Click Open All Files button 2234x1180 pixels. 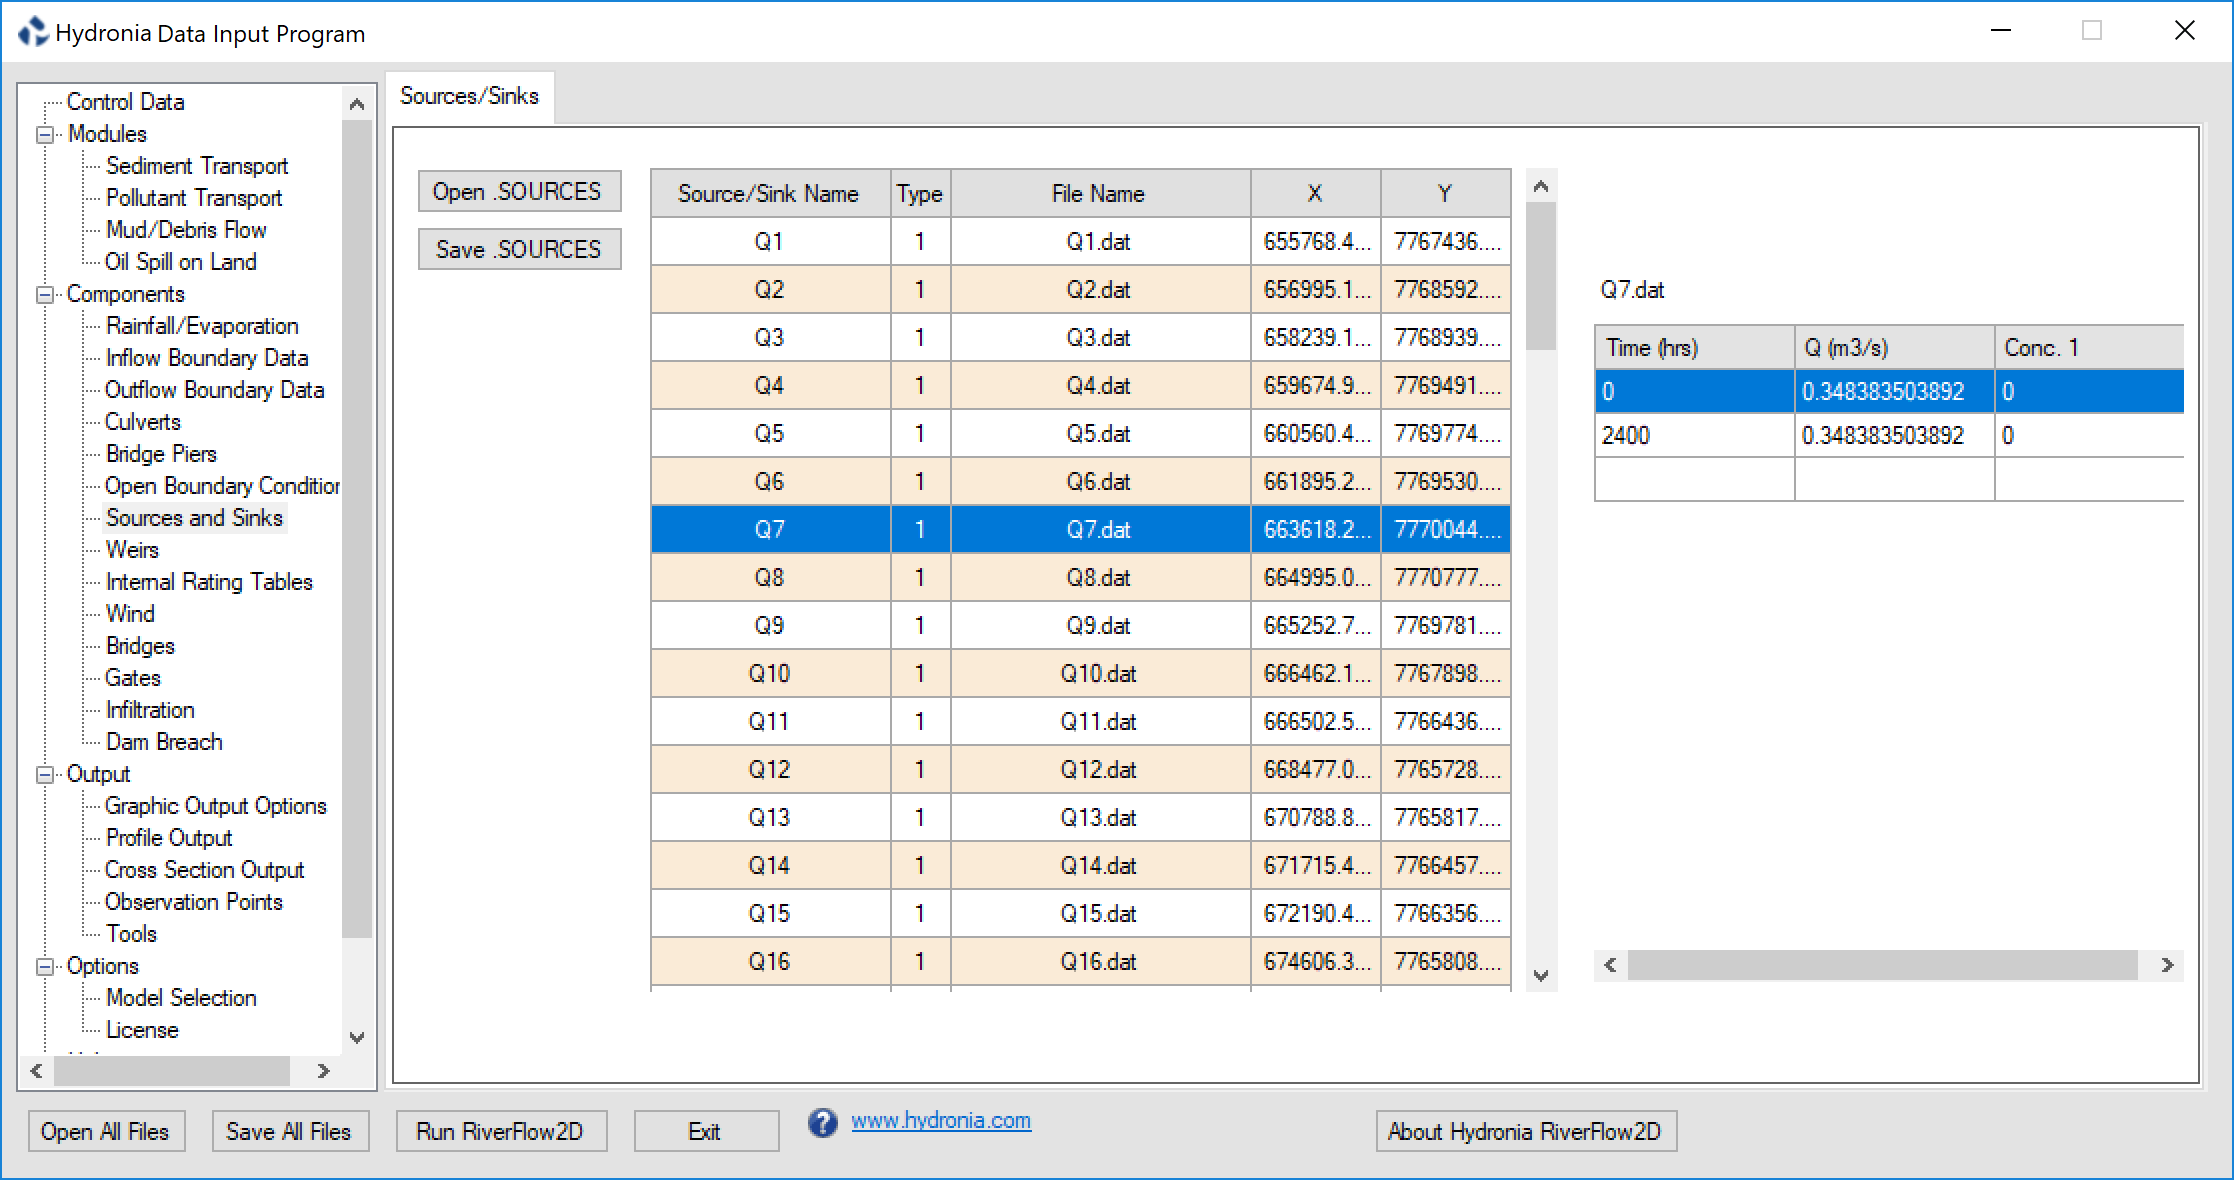point(106,1131)
